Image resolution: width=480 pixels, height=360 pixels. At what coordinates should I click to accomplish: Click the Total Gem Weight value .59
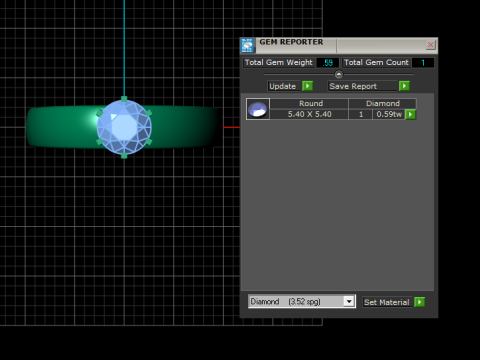pos(328,63)
